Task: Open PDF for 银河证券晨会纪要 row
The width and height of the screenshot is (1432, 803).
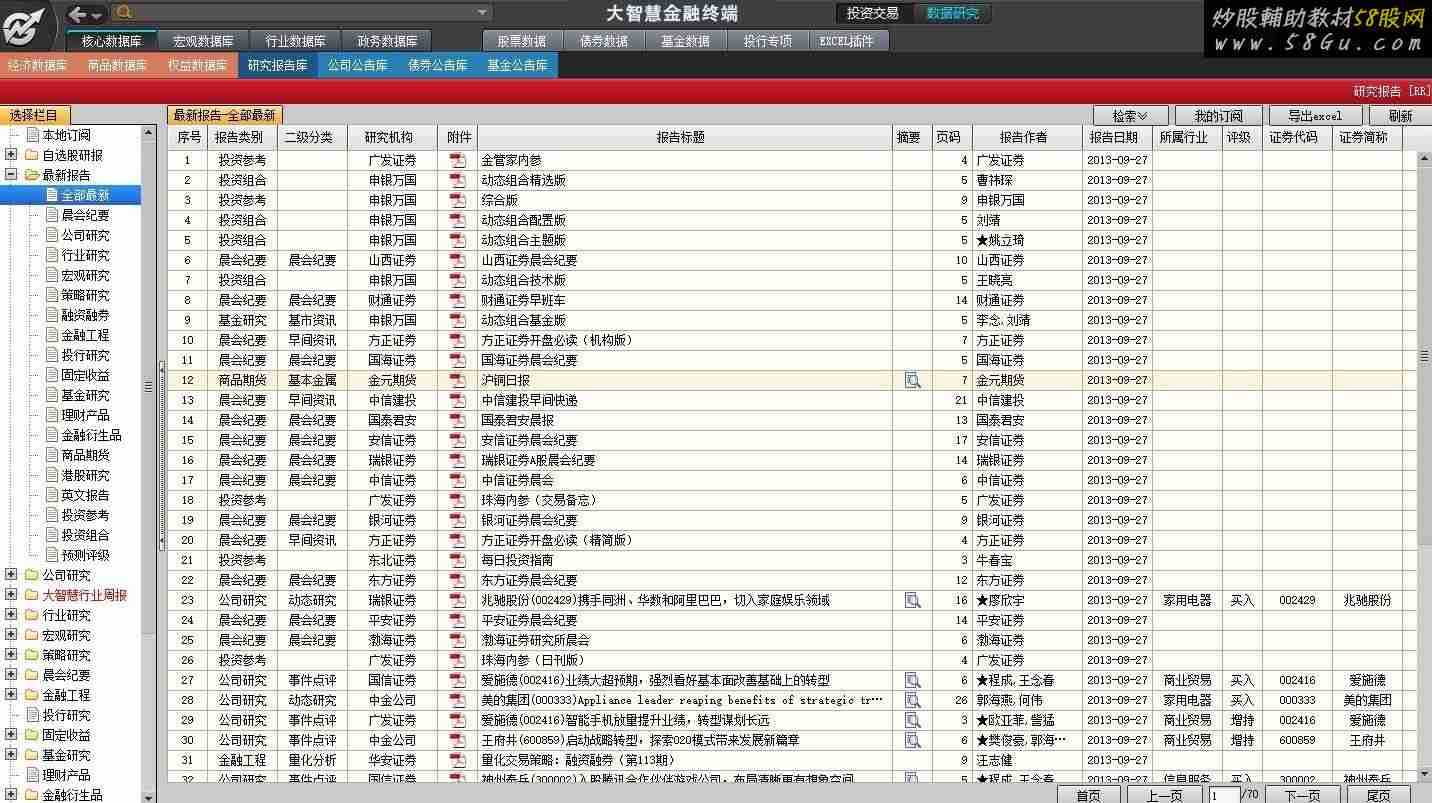Action: pyautogui.click(x=458, y=520)
